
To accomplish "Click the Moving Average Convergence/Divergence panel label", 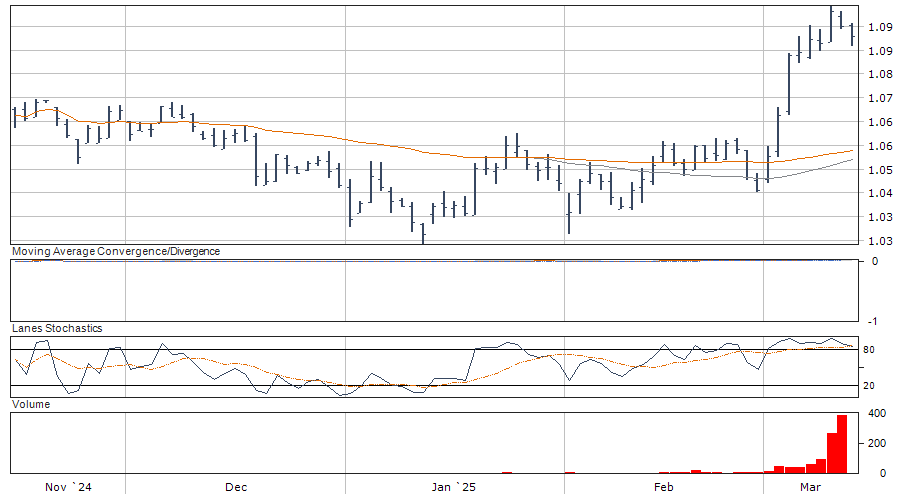I will (x=115, y=251).
